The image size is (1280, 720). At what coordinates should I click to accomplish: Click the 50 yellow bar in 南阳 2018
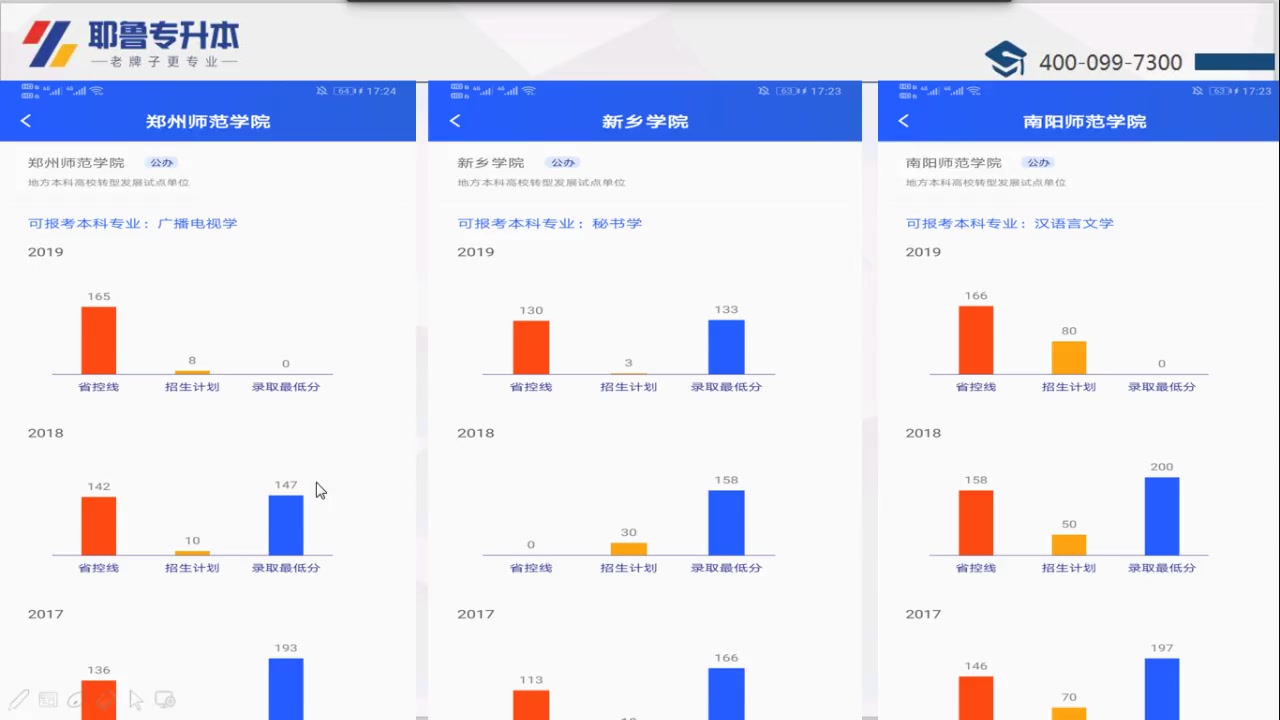click(x=1069, y=545)
